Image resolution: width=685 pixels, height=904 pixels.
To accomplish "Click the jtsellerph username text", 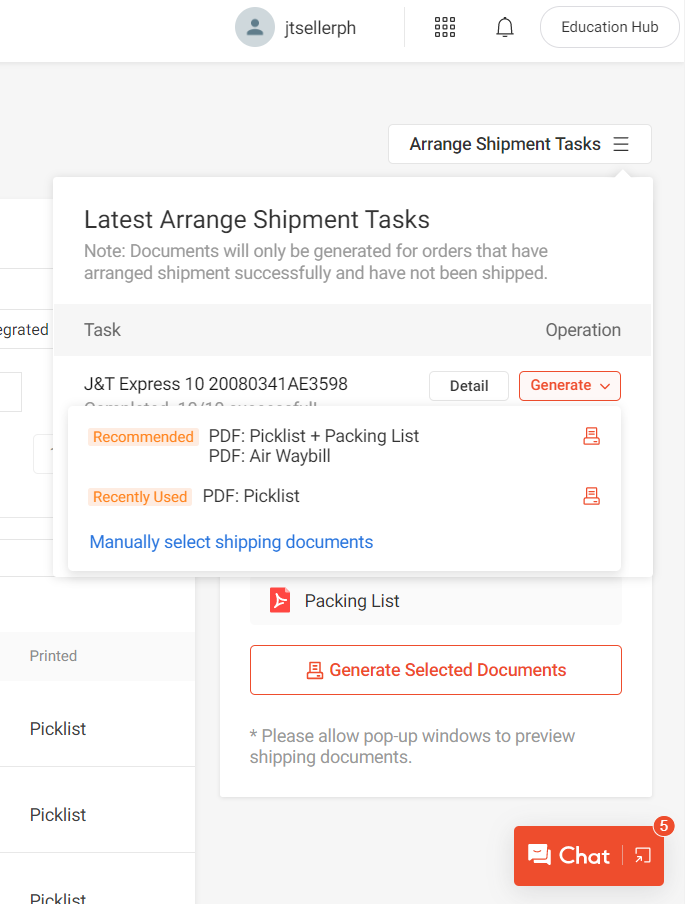I will tap(320, 27).
